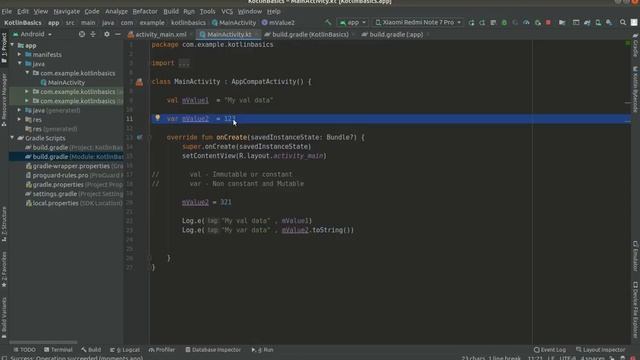Select res (generated) folder
Viewport: 640px width, 360px height.
tap(51, 129)
